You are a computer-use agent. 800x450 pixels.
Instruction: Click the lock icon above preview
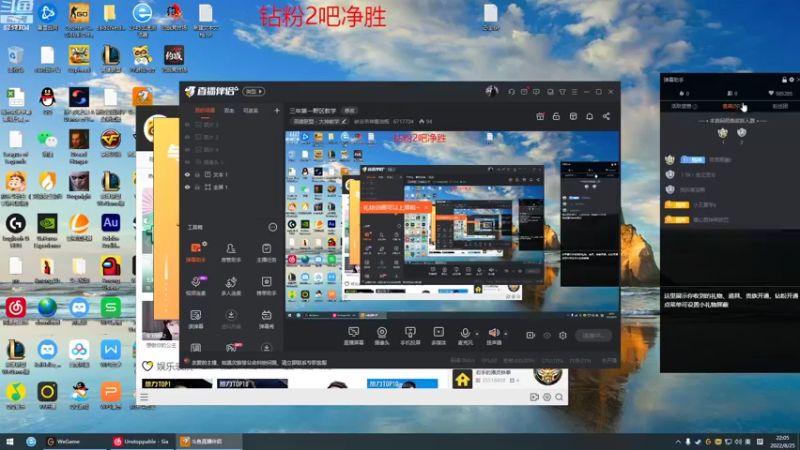pyautogui.click(x=556, y=116)
